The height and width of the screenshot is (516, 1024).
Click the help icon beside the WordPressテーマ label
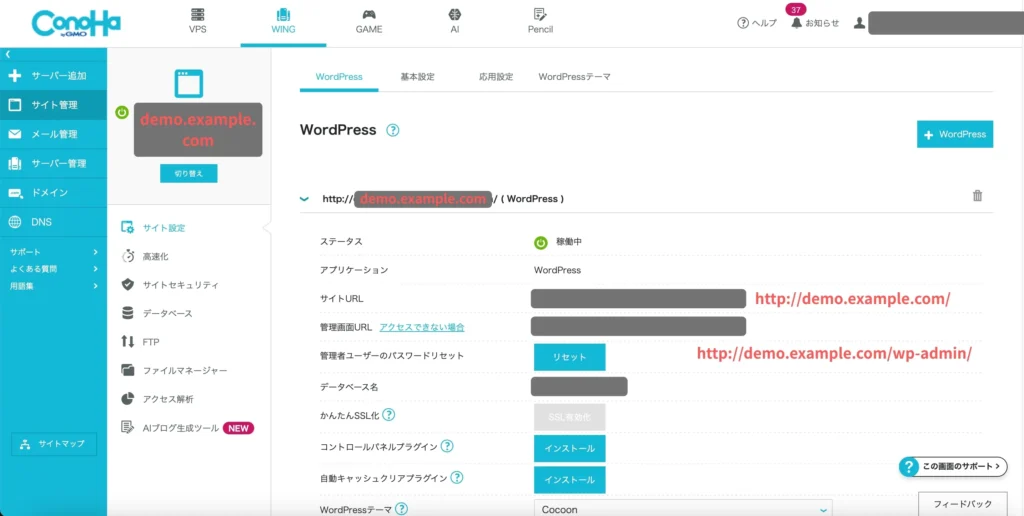(x=402, y=509)
